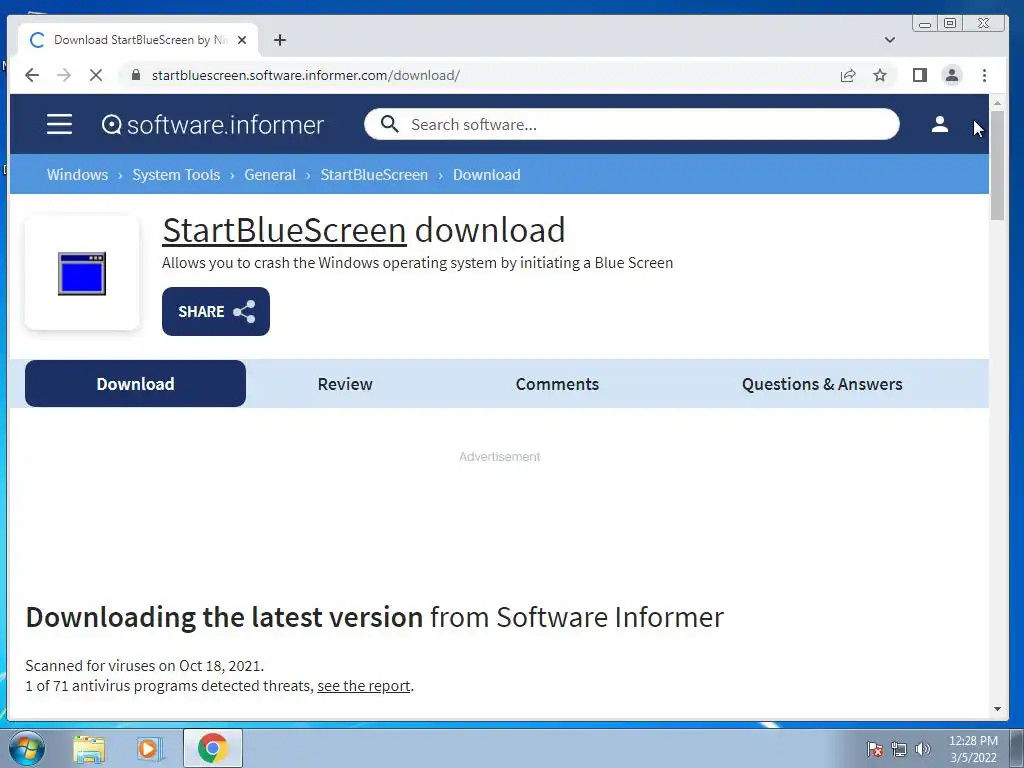Open the System Tools breadcrumb link
The height and width of the screenshot is (768, 1024).
176,174
